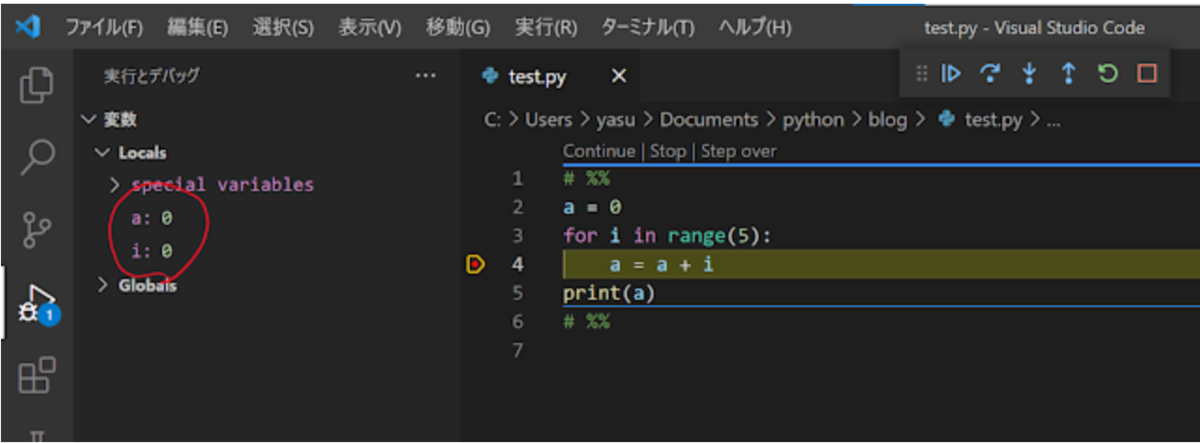Open the Source Control view icon
This screenshot has width=1200, height=443.
[x=36, y=229]
